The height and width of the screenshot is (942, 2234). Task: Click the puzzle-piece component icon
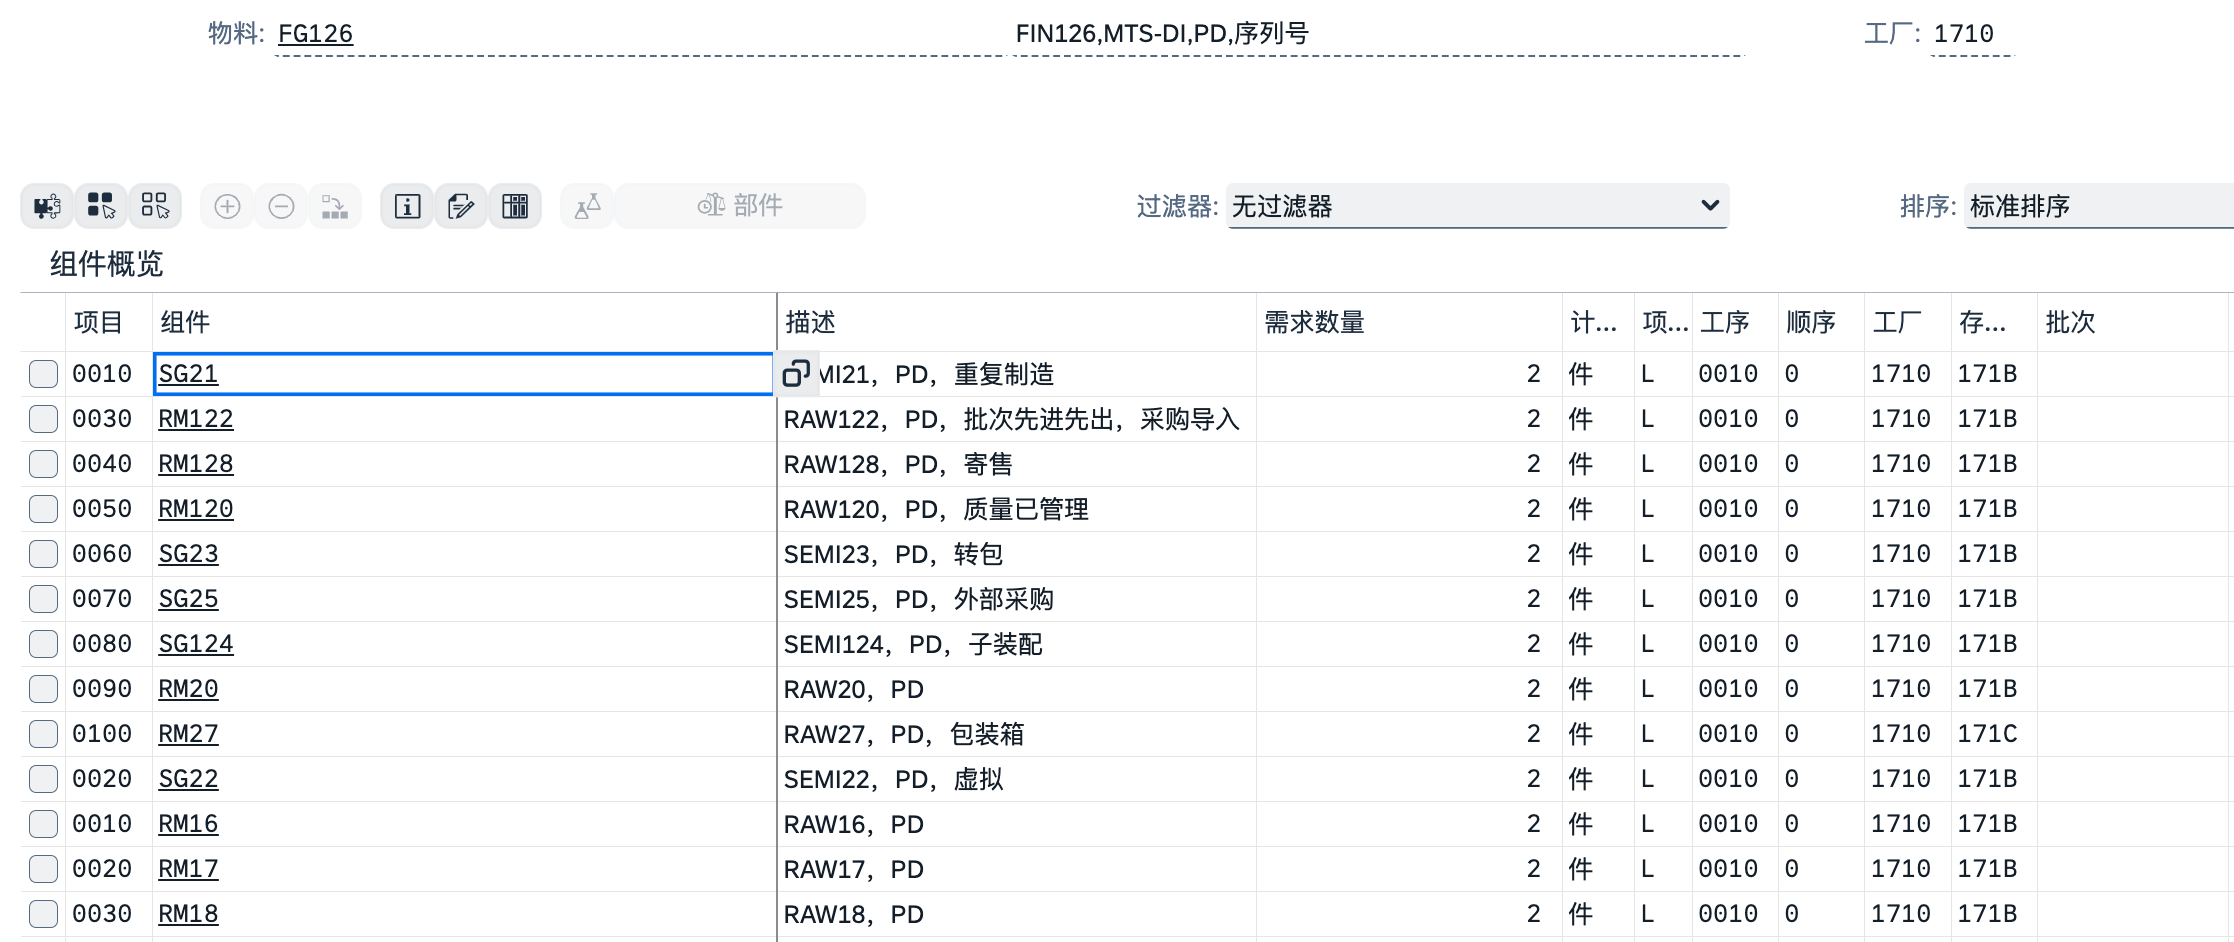[47, 206]
